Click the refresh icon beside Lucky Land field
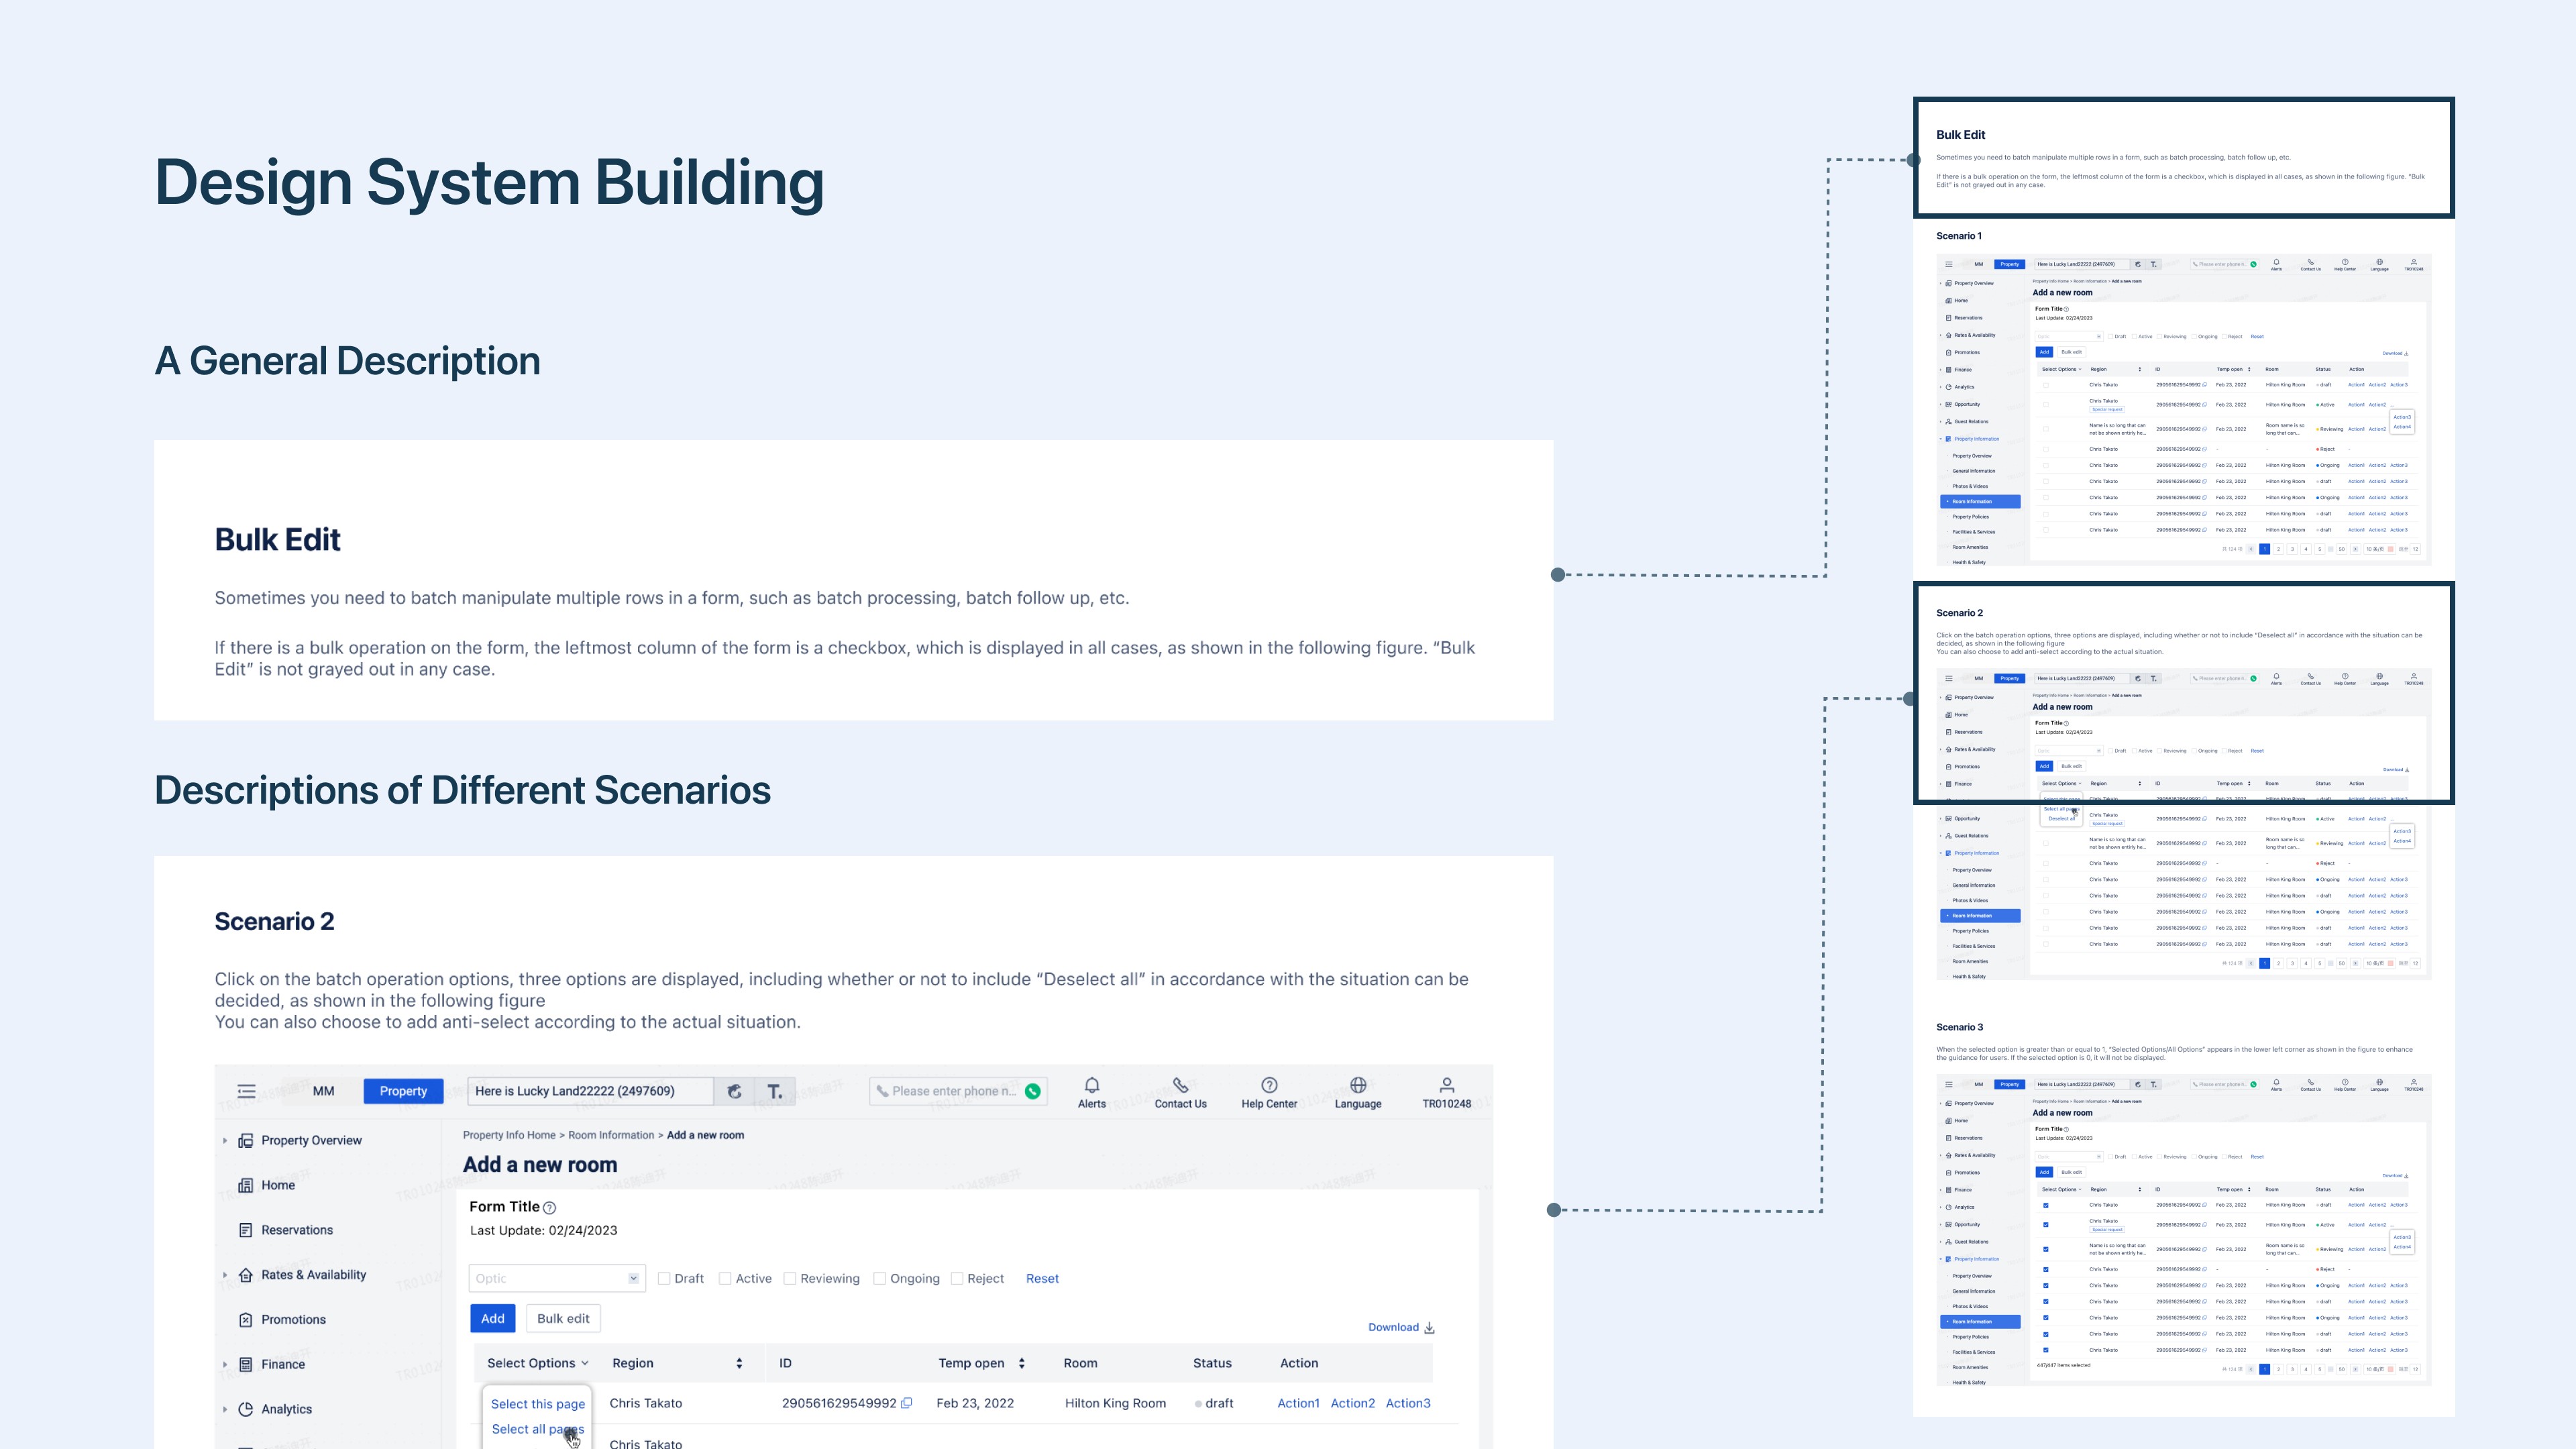The height and width of the screenshot is (1449, 2576). pyautogui.click(x=734, y=1091)
